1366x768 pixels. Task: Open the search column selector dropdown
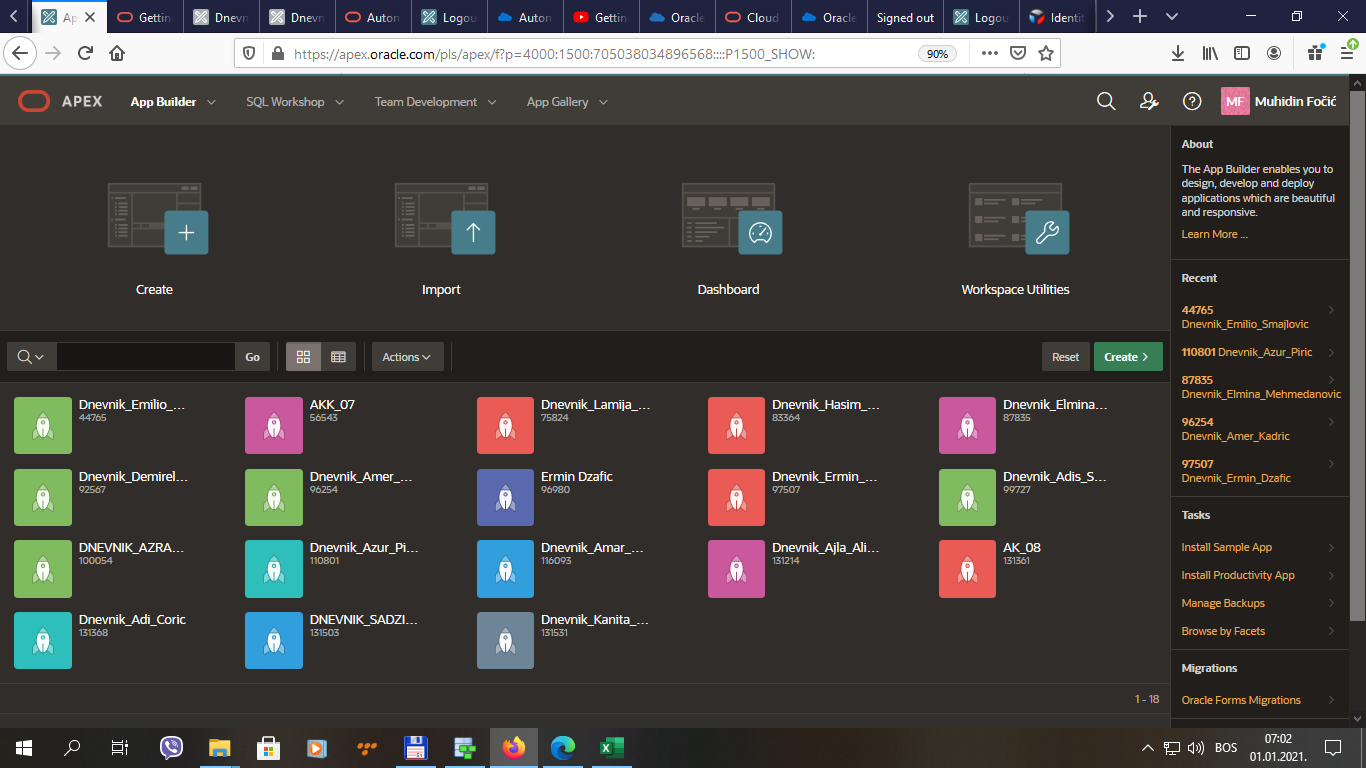pos(31,357)
